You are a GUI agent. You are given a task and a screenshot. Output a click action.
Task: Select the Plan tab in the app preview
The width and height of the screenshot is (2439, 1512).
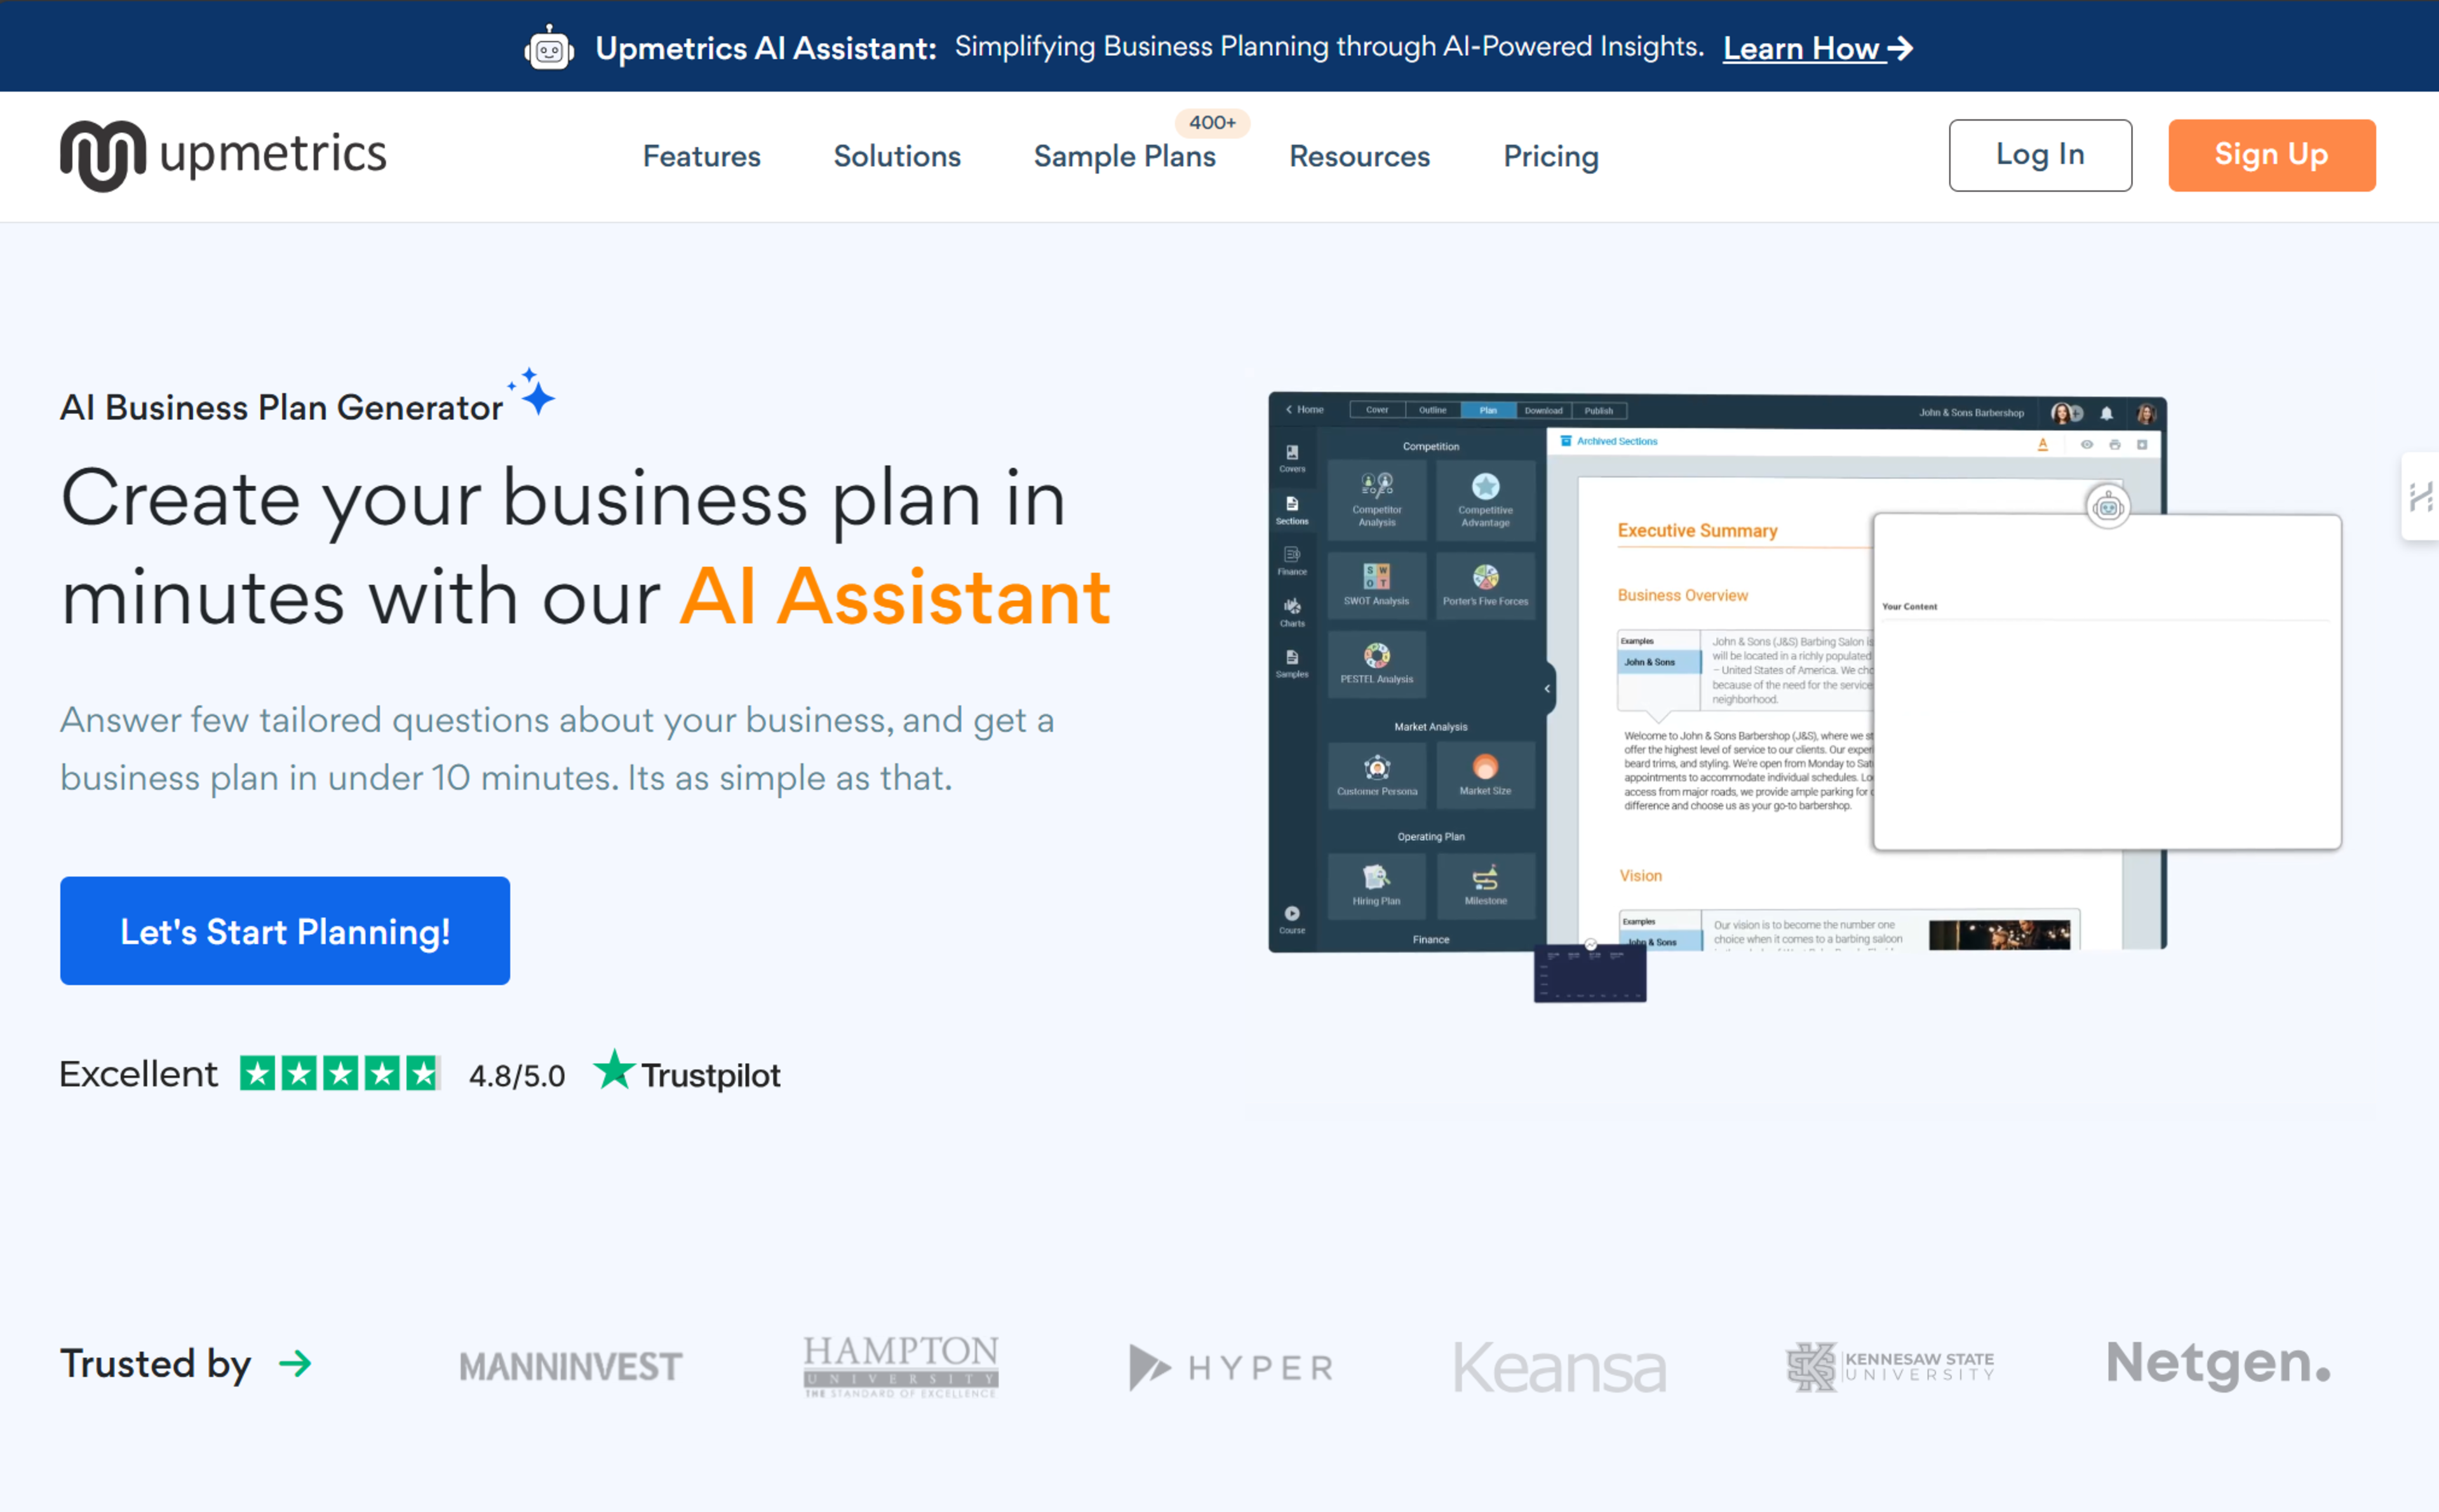[1488, 410]
